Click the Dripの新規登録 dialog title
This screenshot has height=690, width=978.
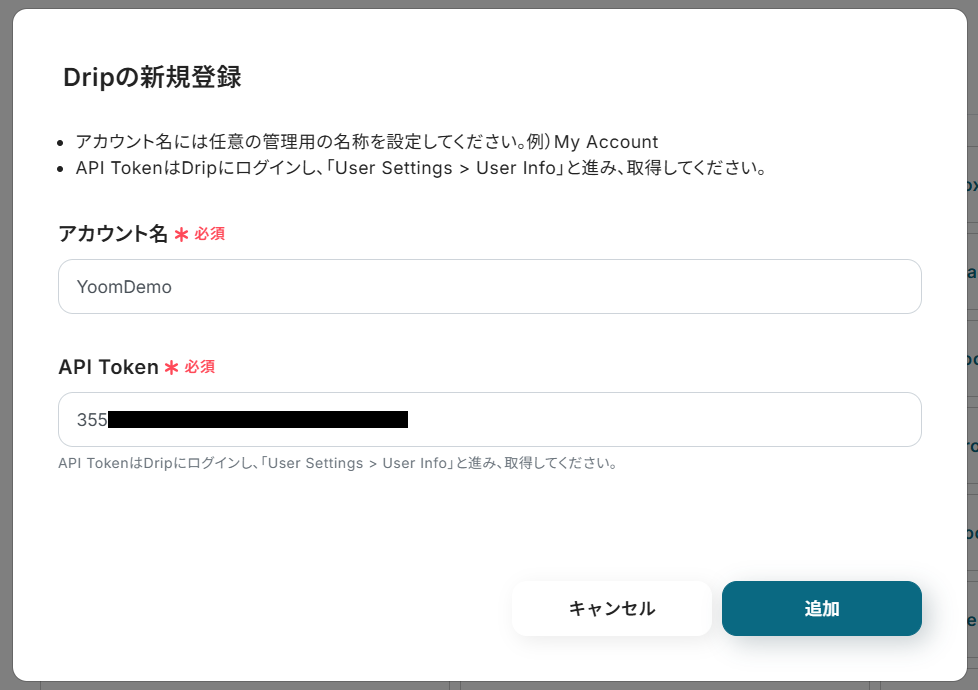point(152,77)
